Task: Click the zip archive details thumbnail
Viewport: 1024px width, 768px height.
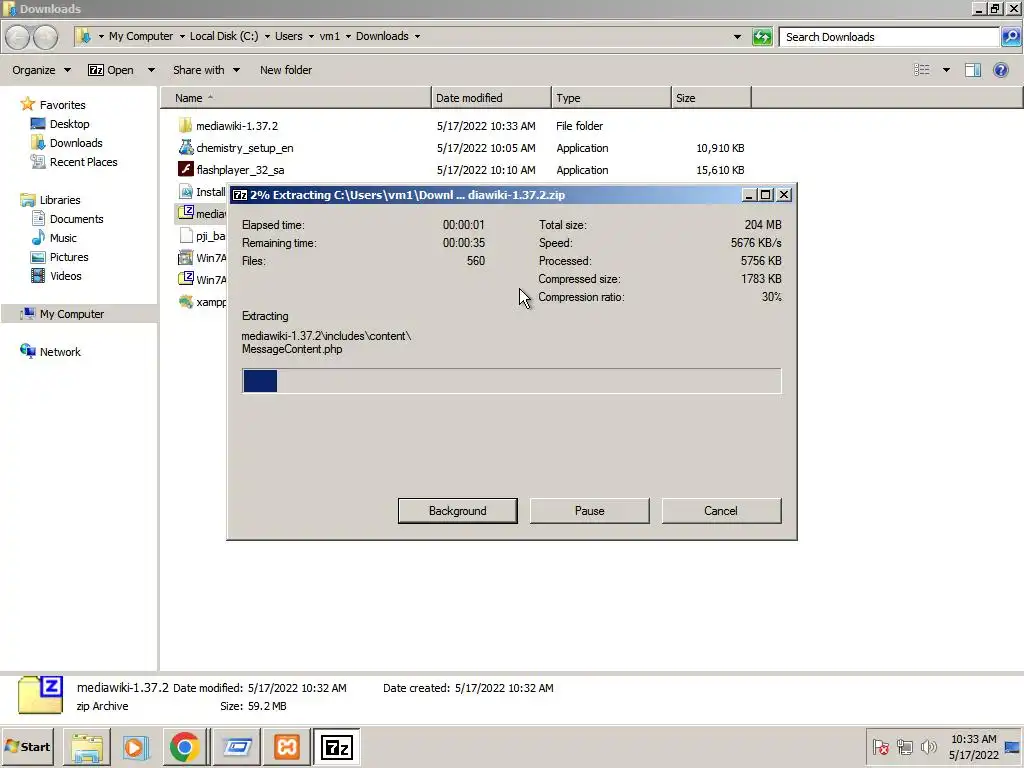Action: pyautogui.click(x=40, y=695)
